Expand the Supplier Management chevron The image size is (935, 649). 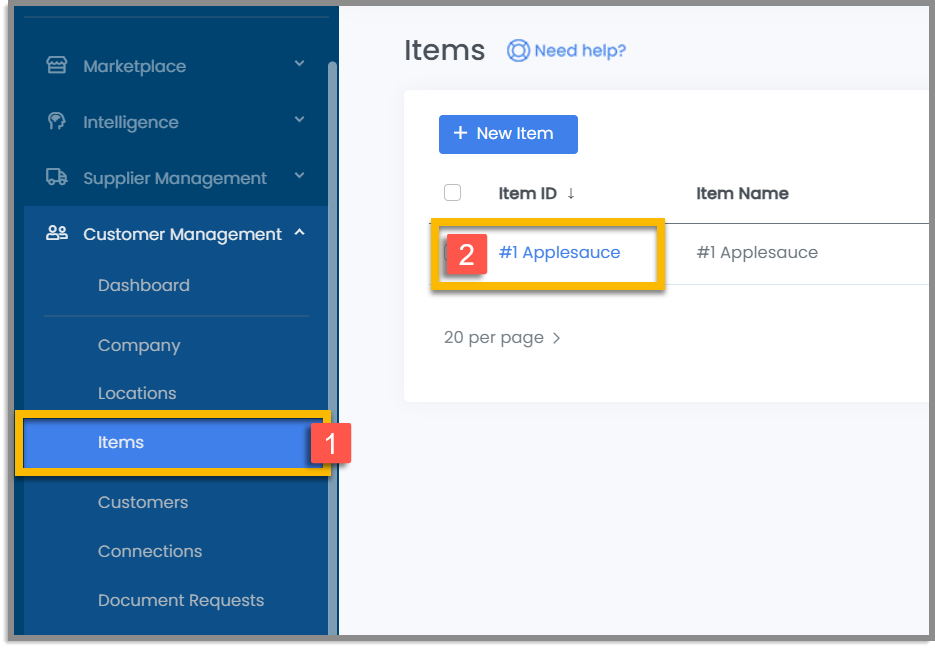tap(299, 175)
